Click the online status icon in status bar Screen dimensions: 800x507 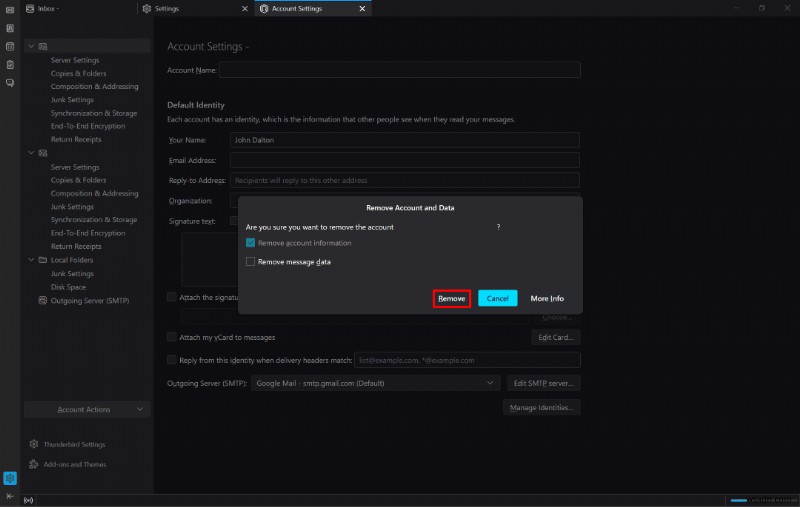pos(29,500)
